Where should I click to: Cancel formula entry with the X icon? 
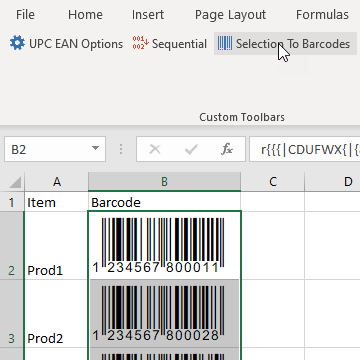155,150
